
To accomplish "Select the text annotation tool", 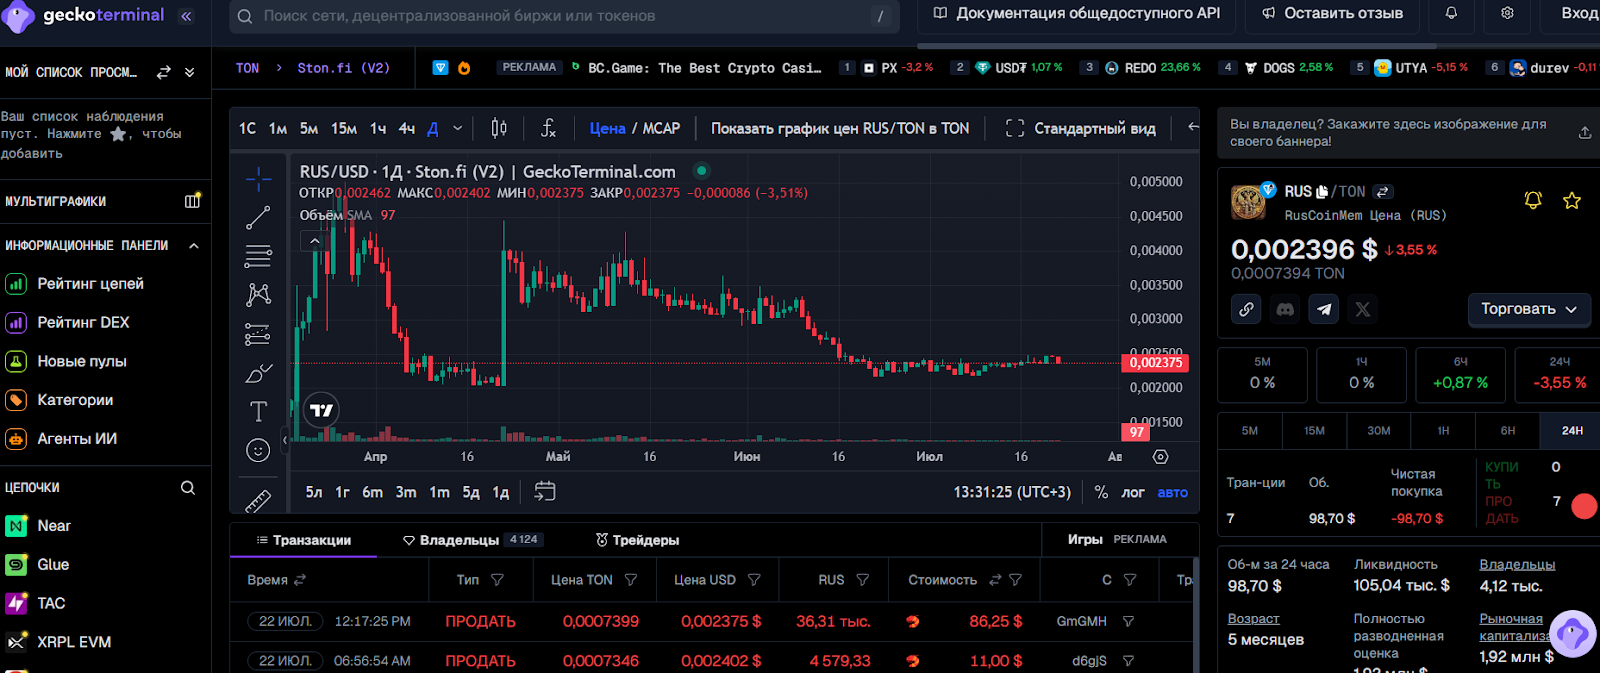I will (x=258, y=411).
